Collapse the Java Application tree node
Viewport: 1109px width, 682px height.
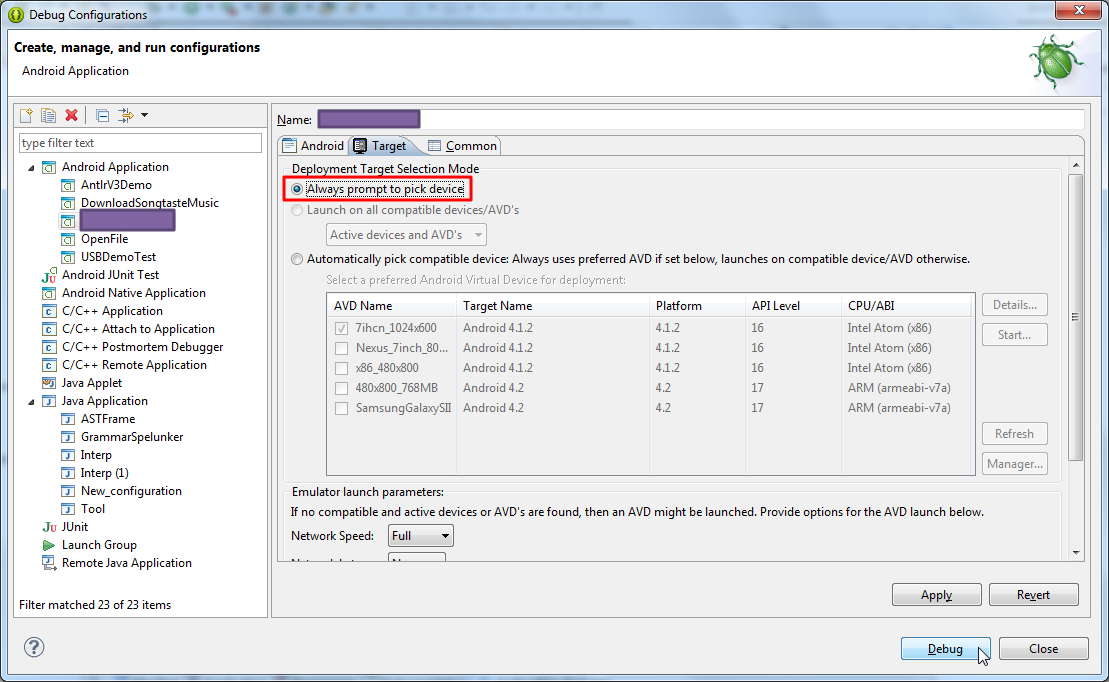(x=31, y=402)
